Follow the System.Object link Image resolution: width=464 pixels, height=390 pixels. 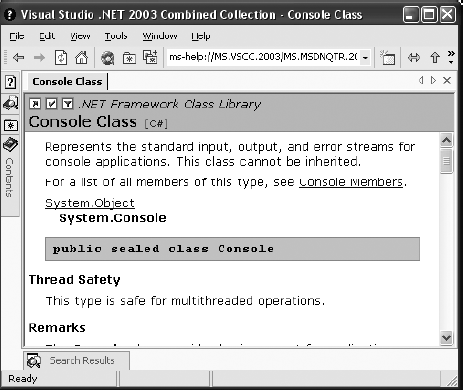(x=90, y=203)
